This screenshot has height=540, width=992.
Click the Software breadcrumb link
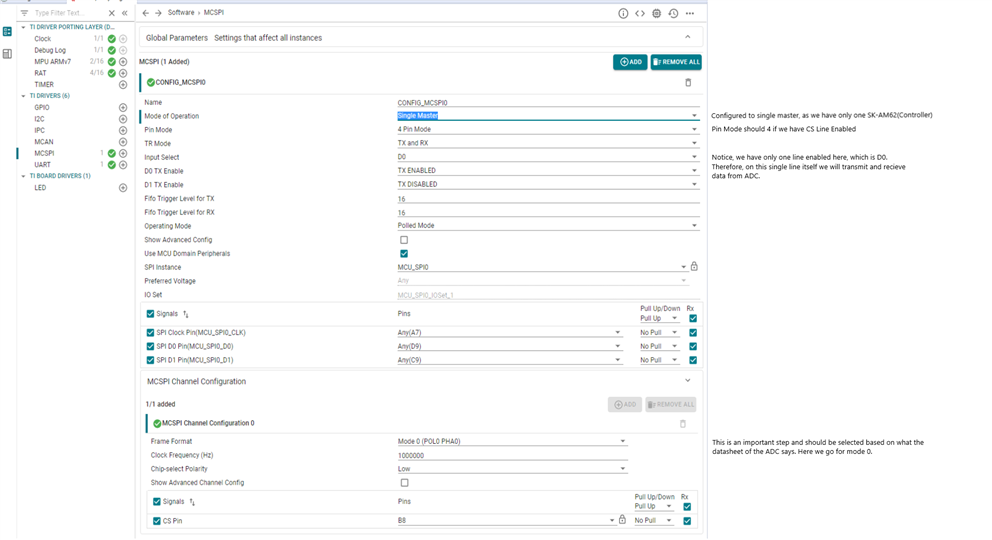181,13
